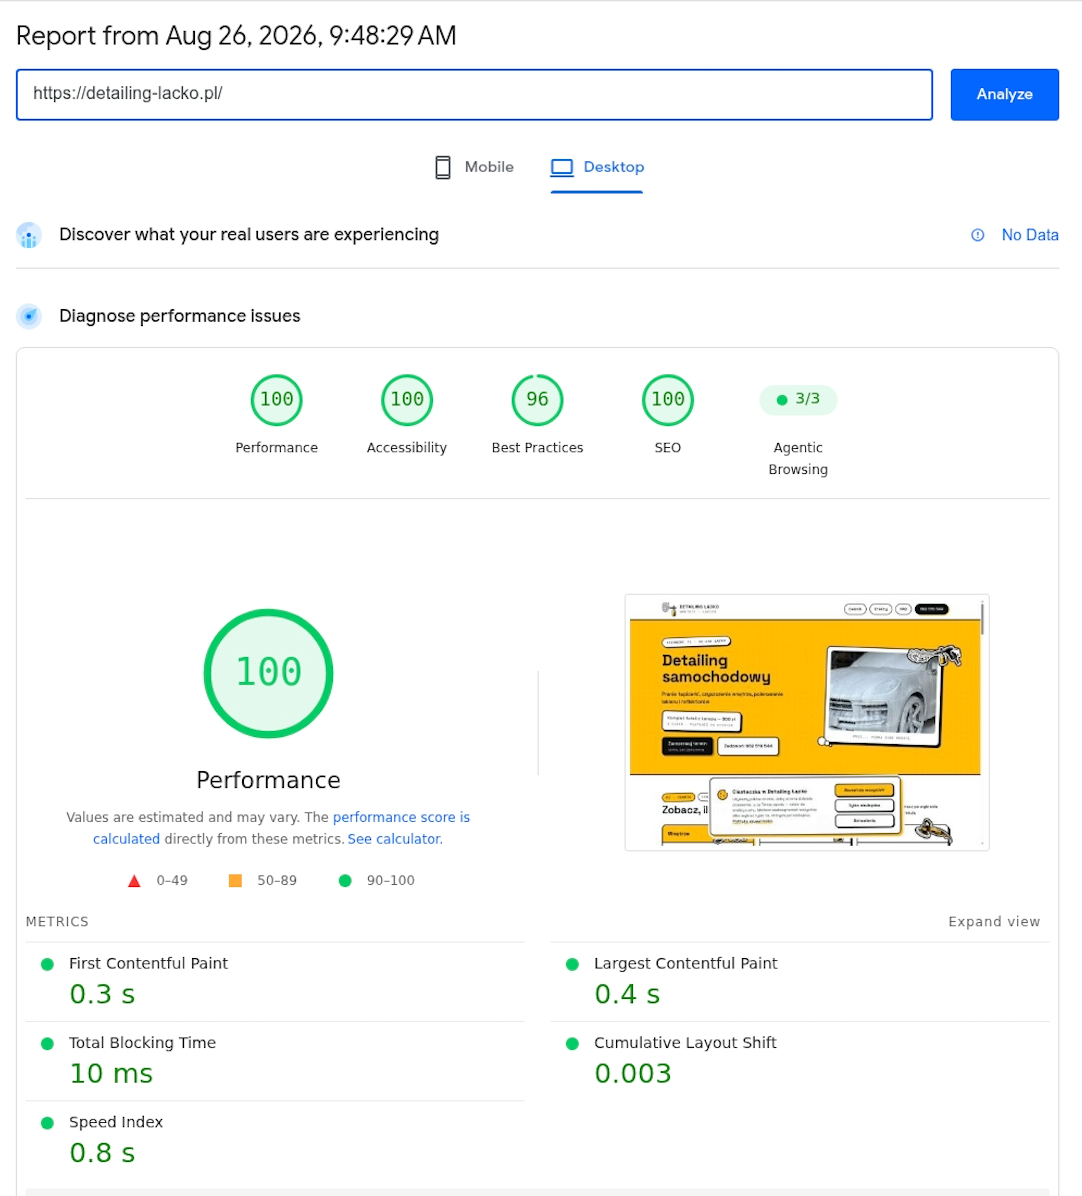1082x1196 pixels.
Task: Click the No Data info icon
Action: (978, 235)
